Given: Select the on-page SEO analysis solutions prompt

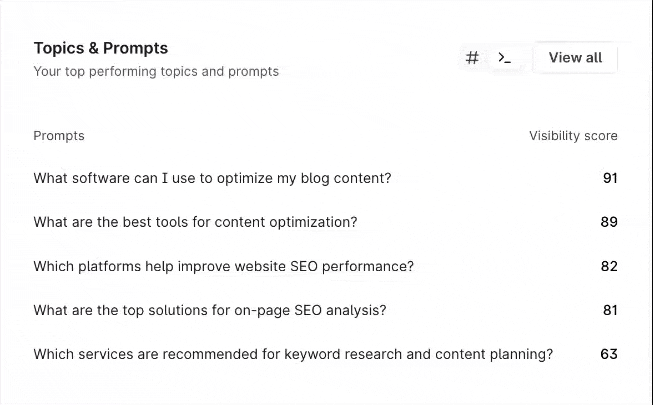Looking at the screenshot, I should click(209, 310).
